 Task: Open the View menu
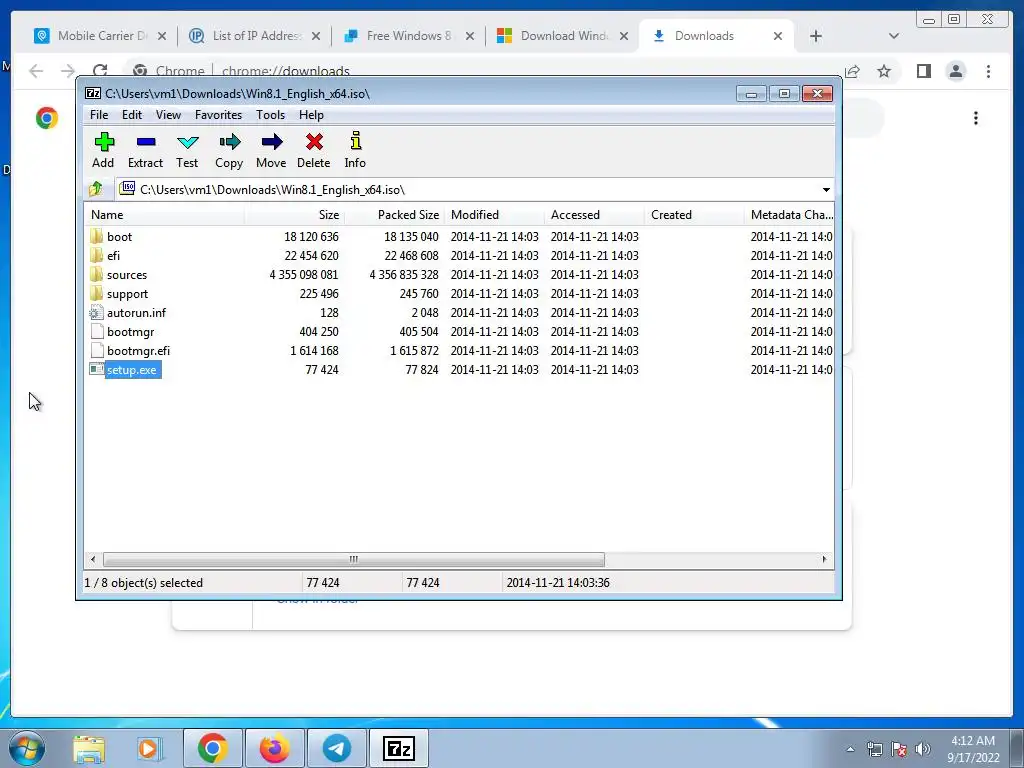pos(168,115)
